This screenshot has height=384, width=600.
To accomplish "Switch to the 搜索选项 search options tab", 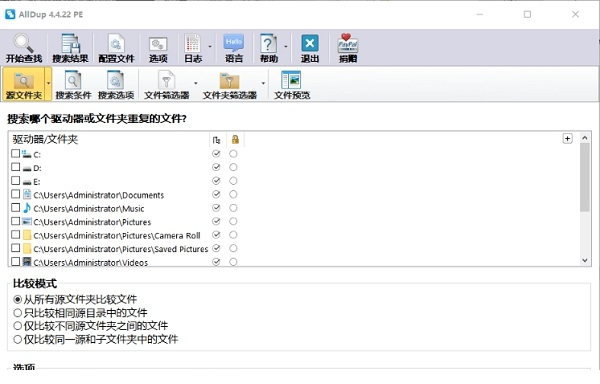I will (x=116, y=84).
